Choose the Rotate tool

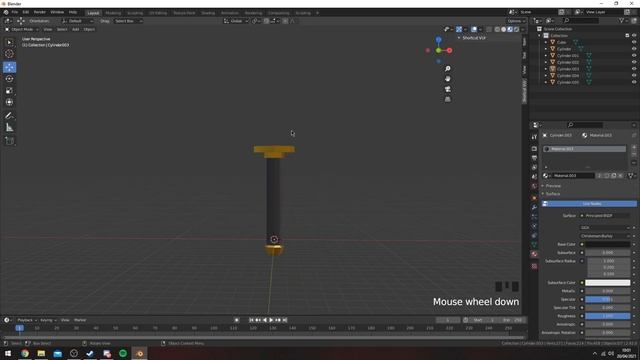[x=9, y=79]
